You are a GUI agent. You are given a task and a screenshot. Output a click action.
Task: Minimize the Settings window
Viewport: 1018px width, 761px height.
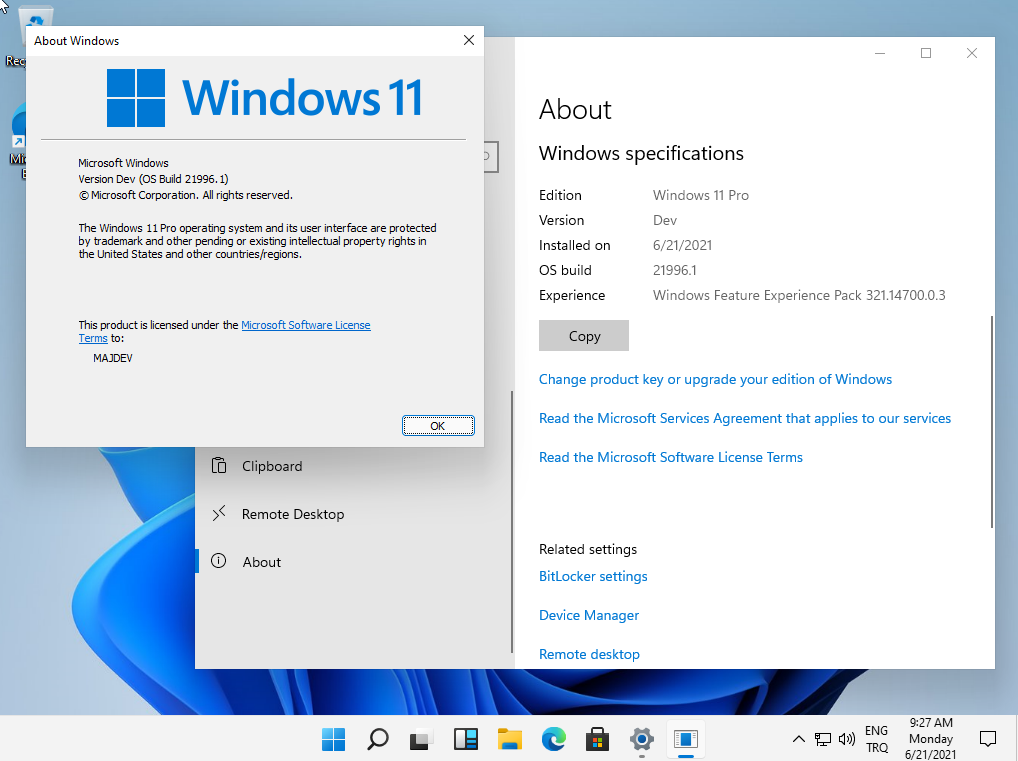880,53
